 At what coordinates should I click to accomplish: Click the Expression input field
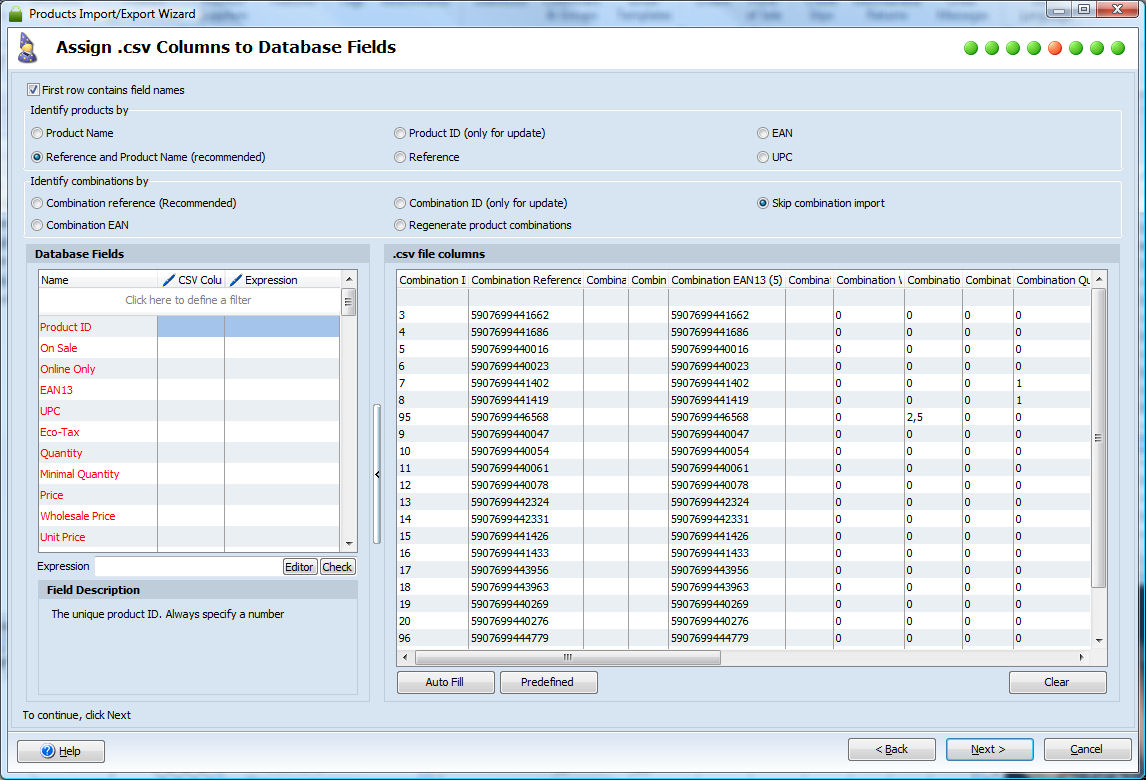(188, 567)
